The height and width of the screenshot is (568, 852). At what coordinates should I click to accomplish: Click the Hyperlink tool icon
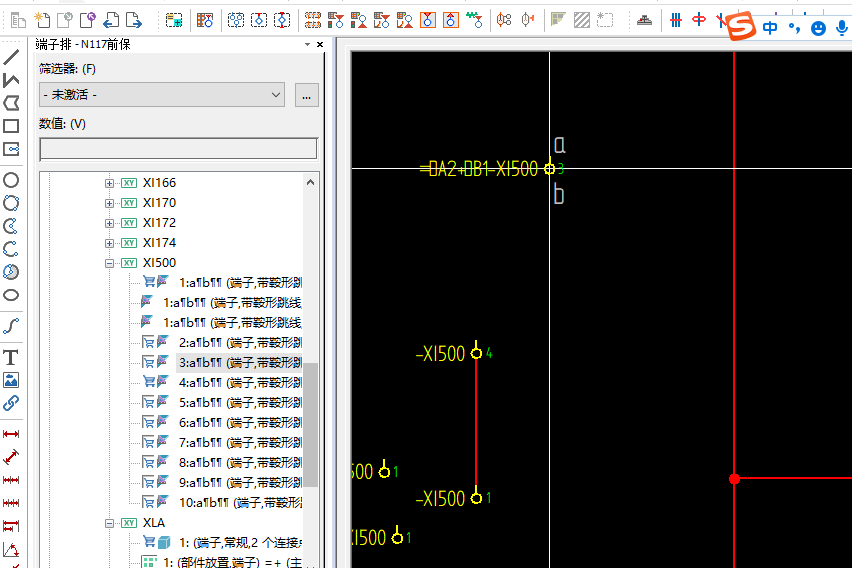pos(11,403)
